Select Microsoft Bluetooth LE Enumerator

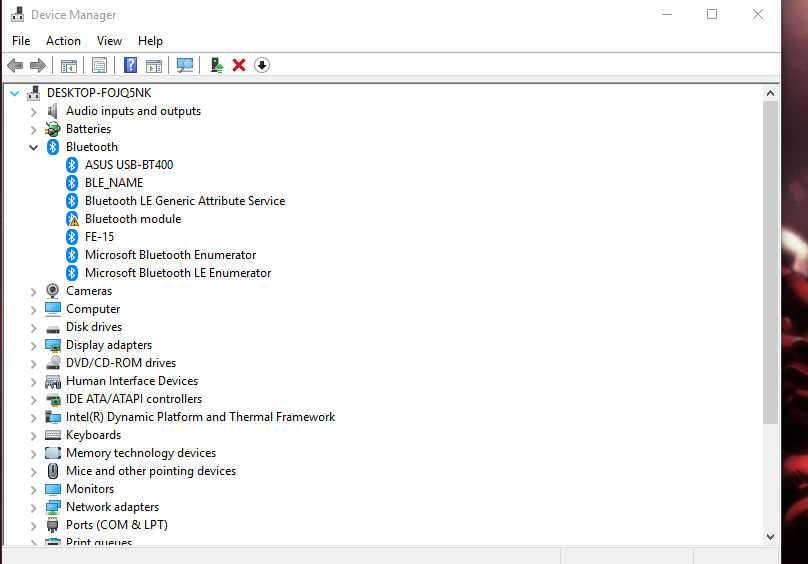coord(178,273)
